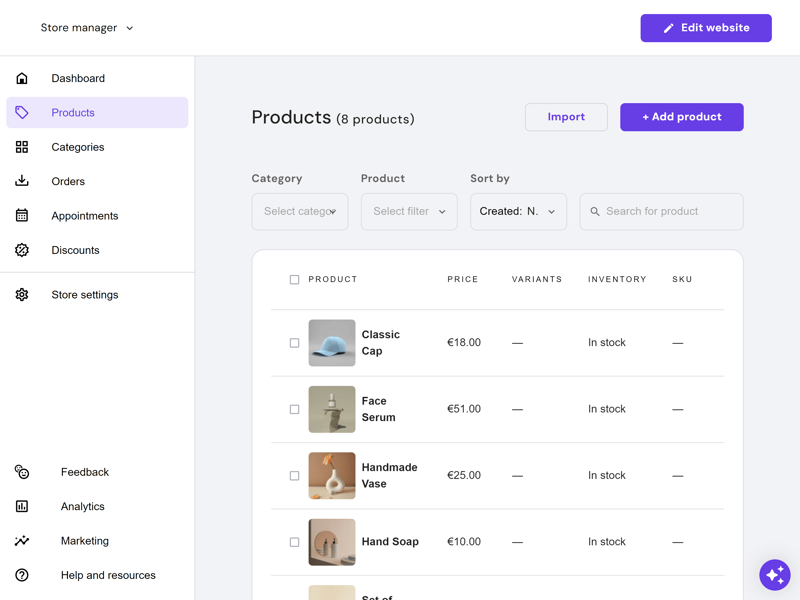Open the Classic Cap product name

point(381,342)
